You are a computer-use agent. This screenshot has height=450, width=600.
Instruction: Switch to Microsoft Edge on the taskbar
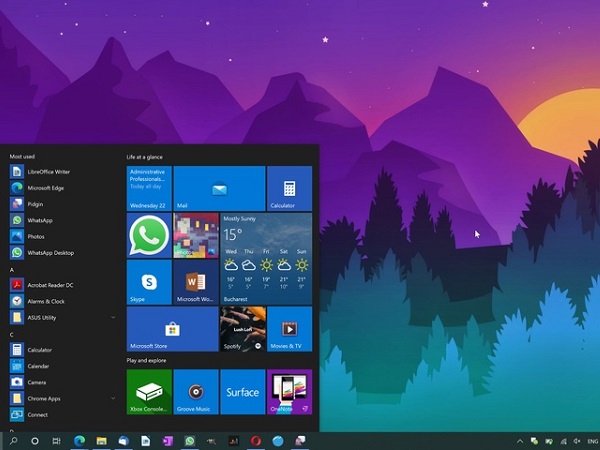(x=79, y=441)
